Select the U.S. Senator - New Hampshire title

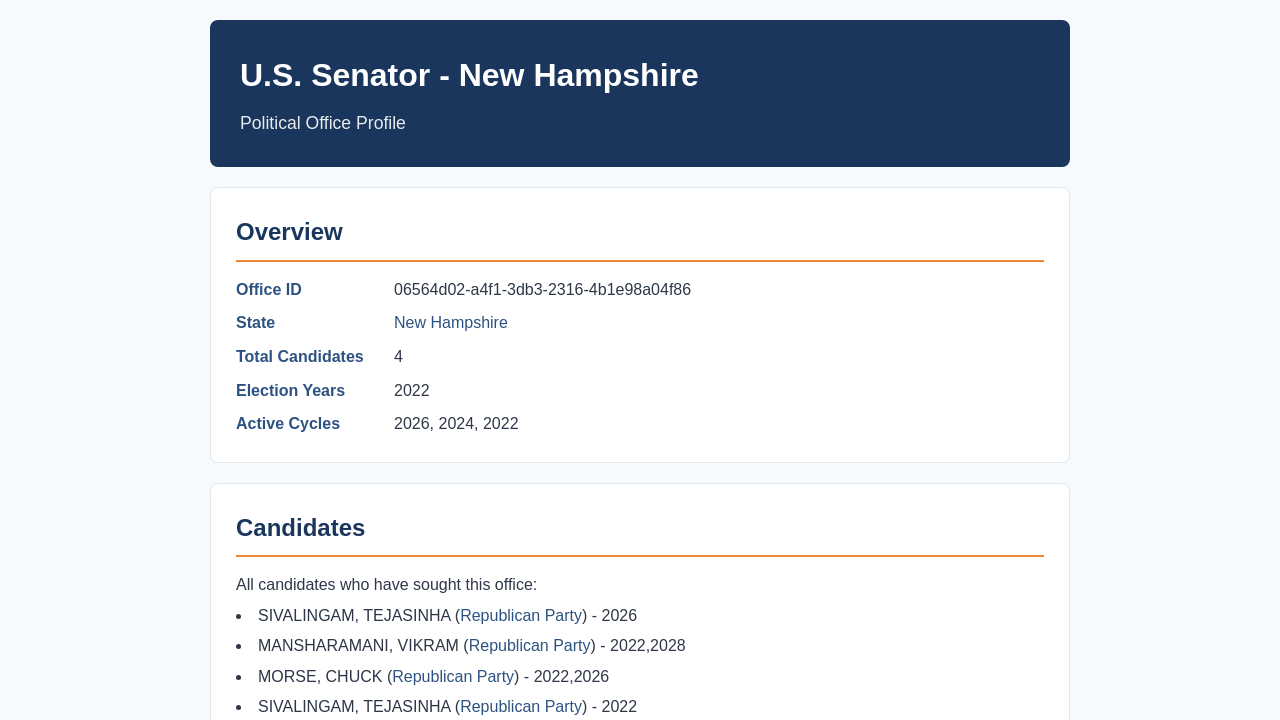coord(469,75)
